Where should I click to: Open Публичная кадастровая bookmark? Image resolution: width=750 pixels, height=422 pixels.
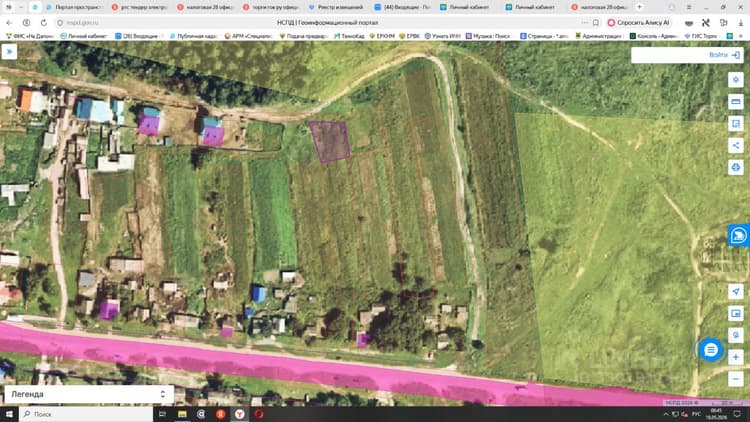(193, 36)
